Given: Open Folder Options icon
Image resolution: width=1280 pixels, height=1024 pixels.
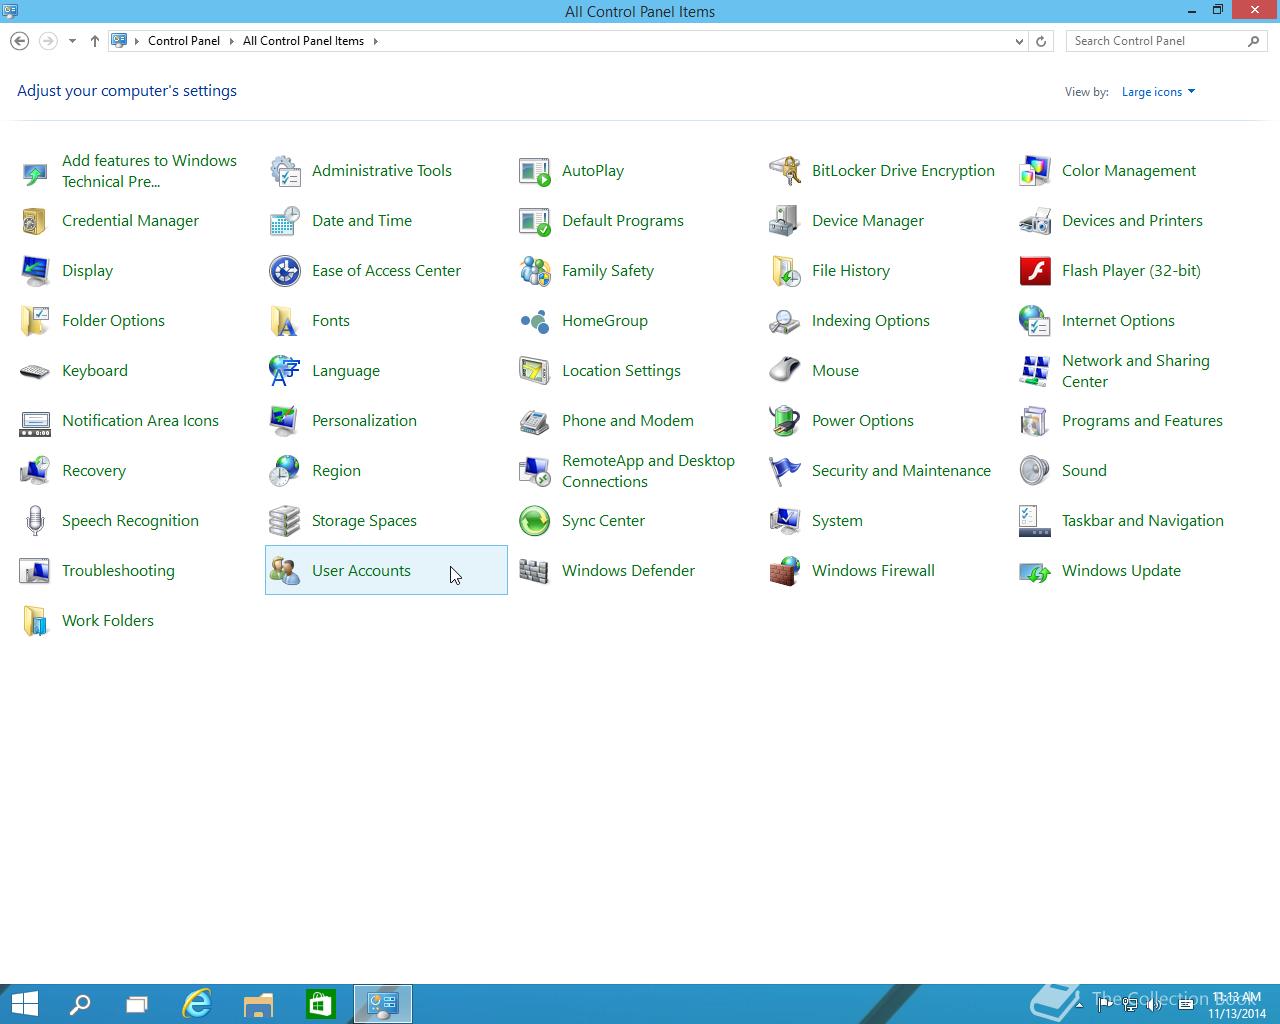Looking at the screenshot, I should pyautogui.click(x=35, y=321).
